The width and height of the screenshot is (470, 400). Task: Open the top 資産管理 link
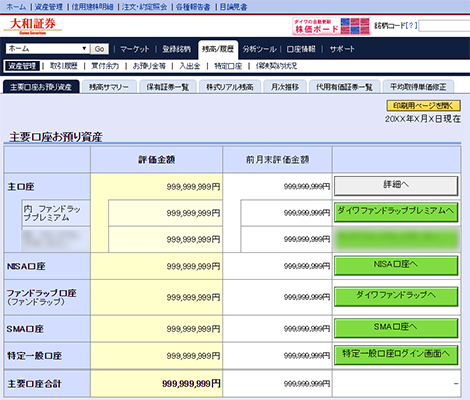pos(49,7)
